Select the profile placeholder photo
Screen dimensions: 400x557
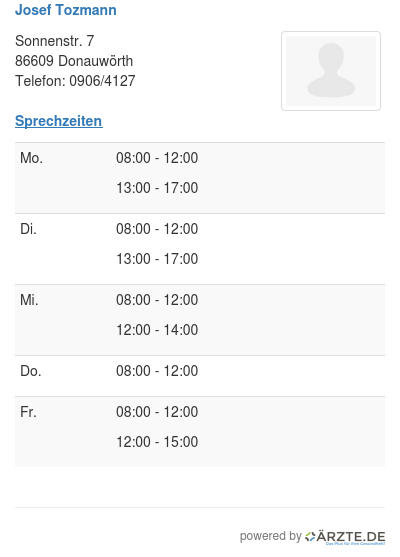point(331,71)
